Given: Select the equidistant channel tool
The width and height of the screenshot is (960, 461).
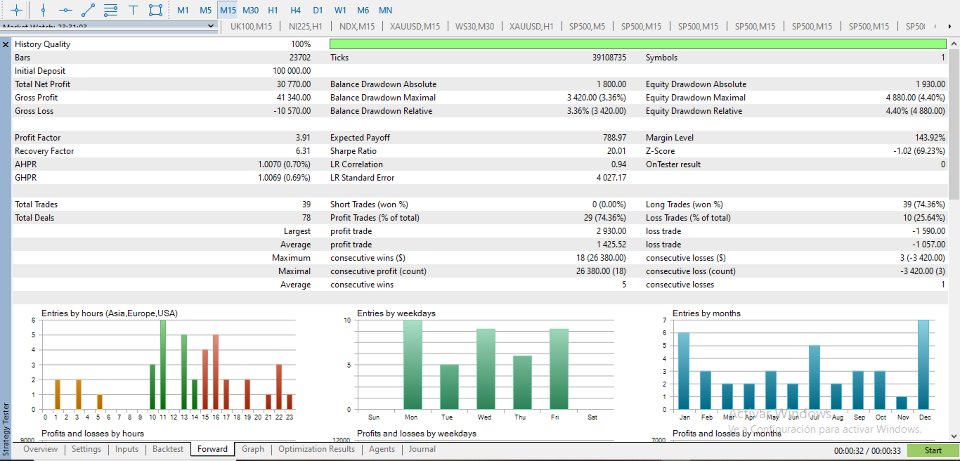Looking at the screenshot, I should [x=110, y=10].
